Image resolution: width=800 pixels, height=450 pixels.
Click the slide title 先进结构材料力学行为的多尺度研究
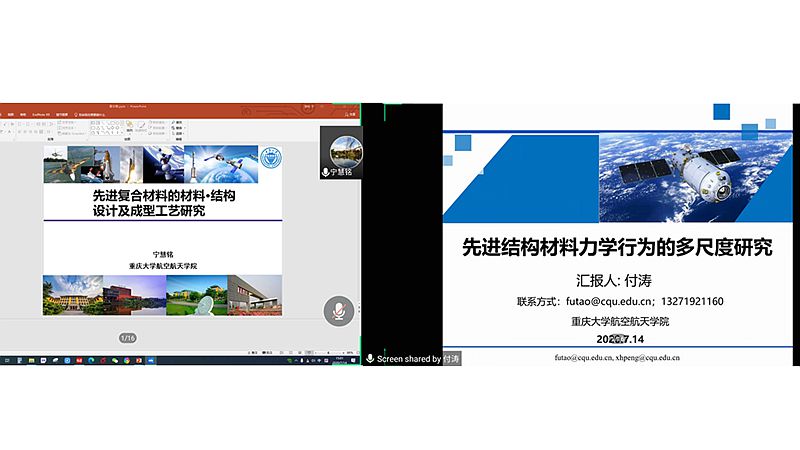click(616, 247)
